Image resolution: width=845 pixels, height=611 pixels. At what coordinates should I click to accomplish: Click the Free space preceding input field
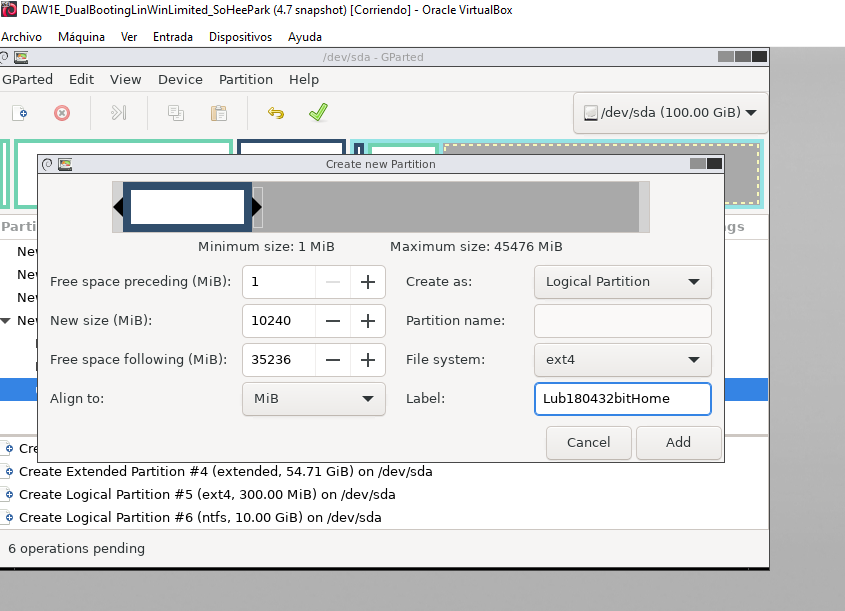click(279, 282)
